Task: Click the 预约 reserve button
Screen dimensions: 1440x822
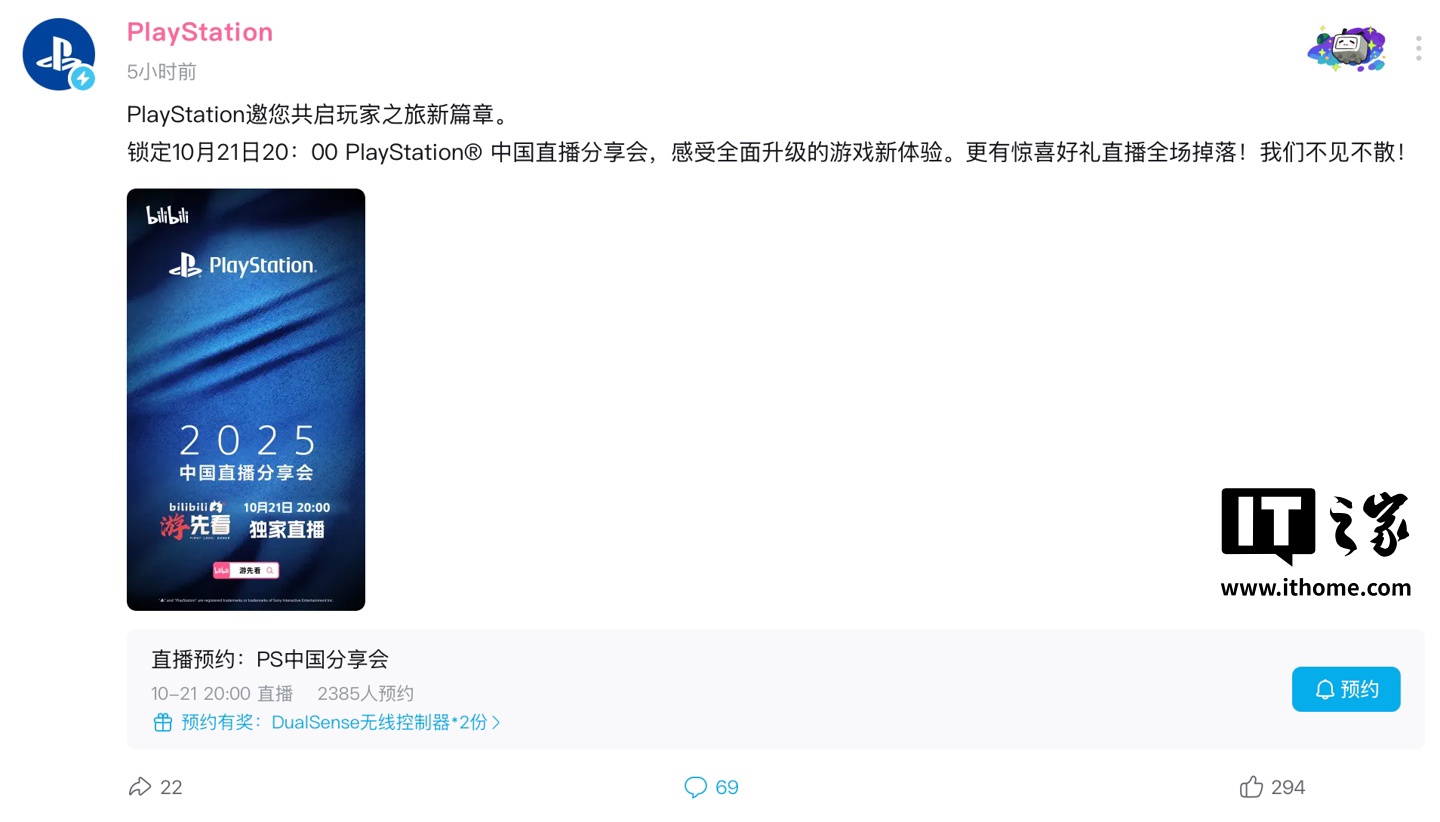Action: tap(1346, 689)
